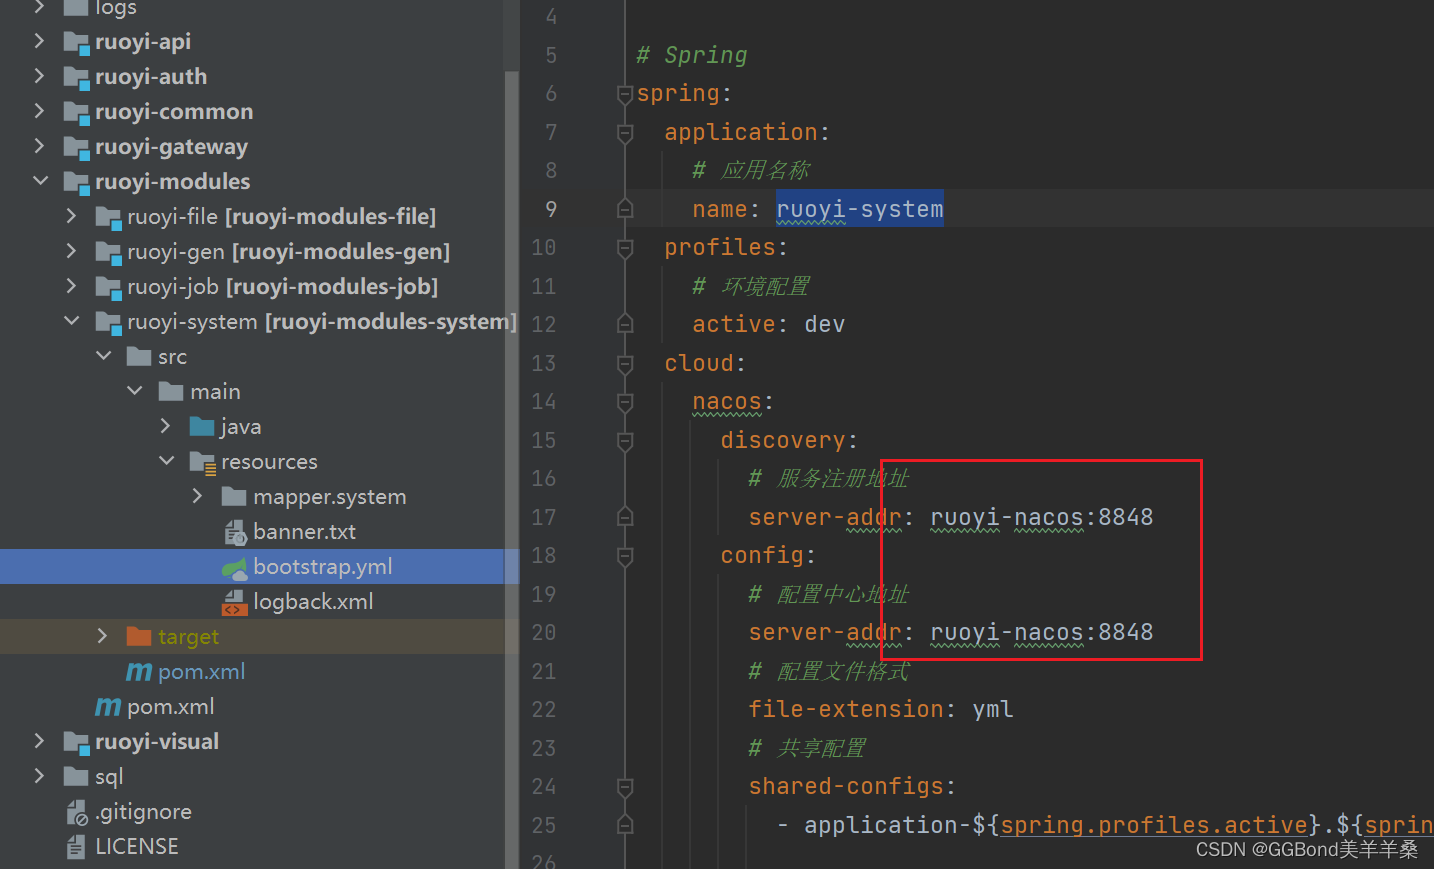Viewport: 1434px width, 869px height.
Task: Click the ruoyi-job module folder icon
Action: click(x=108, y=288)
